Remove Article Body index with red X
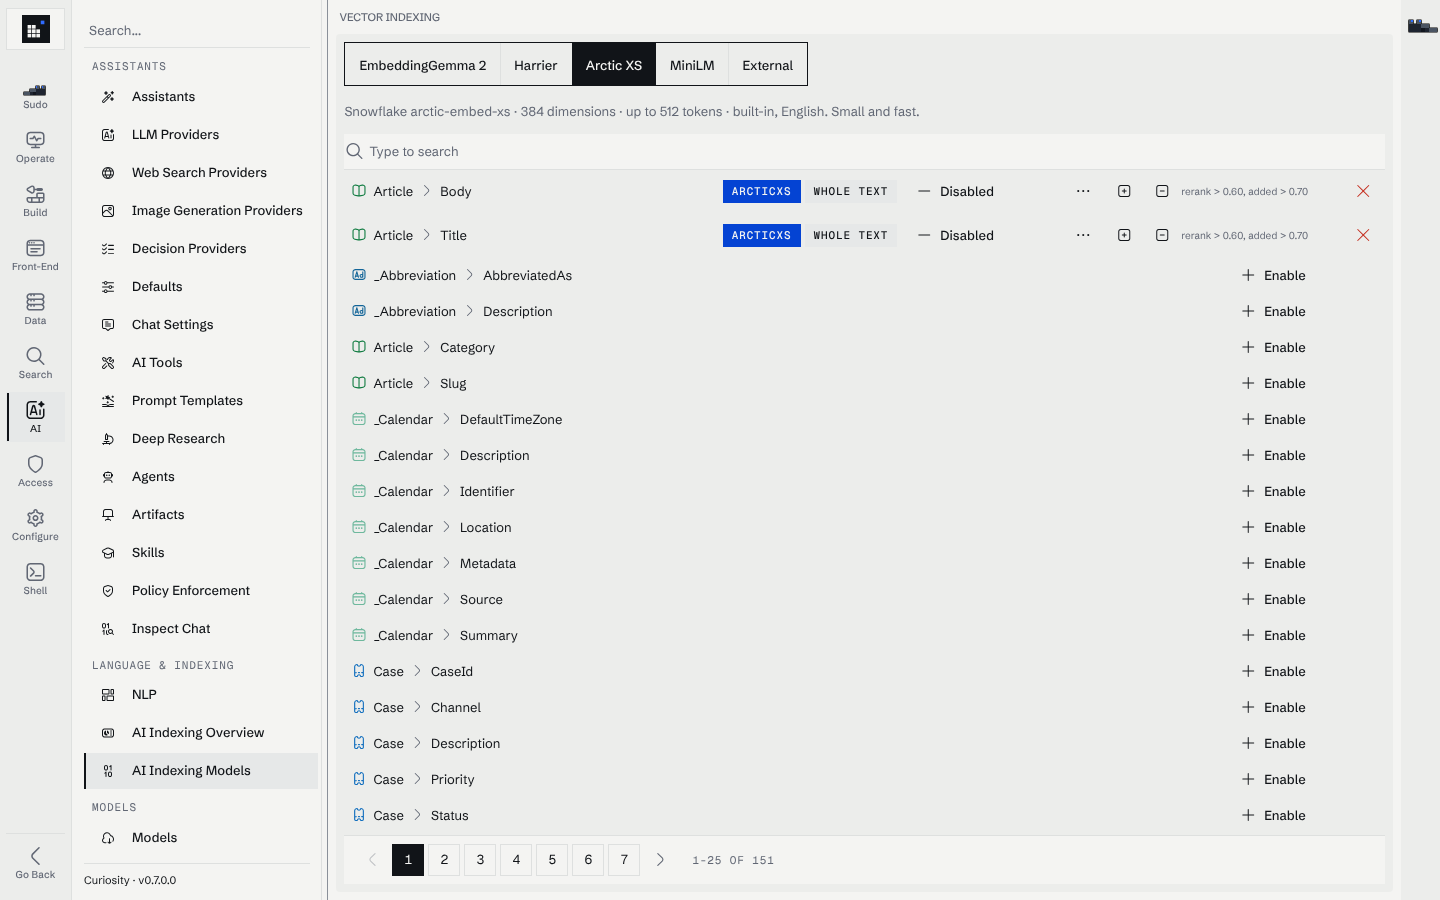The width and height of the screenshot is (1440, 900). pos(1363,191)
